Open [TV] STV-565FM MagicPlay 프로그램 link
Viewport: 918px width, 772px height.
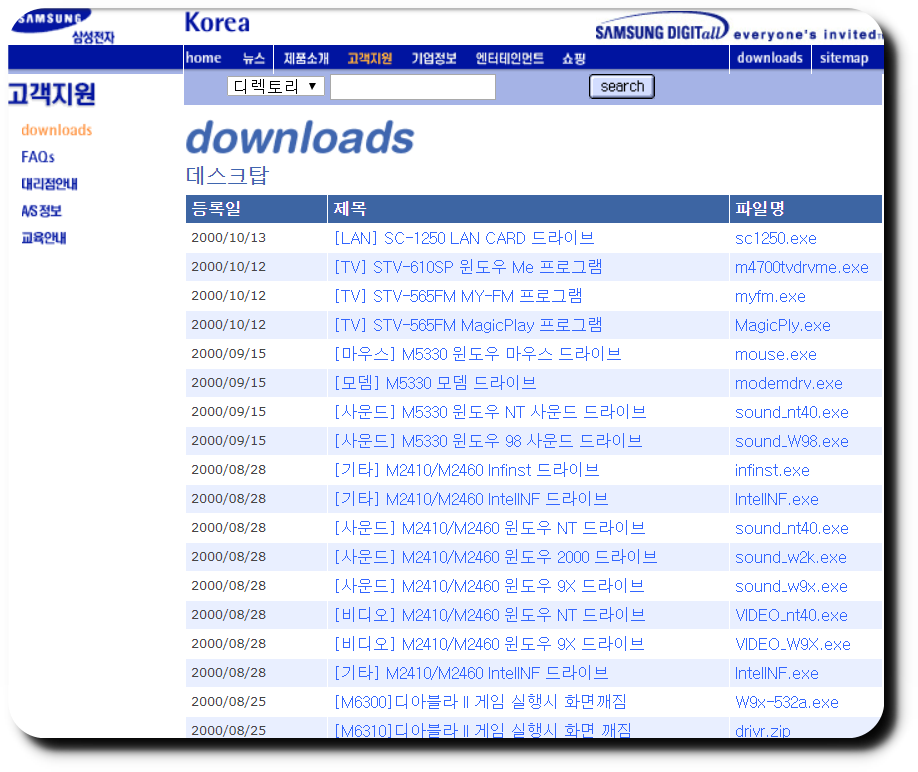pos(468,325)
